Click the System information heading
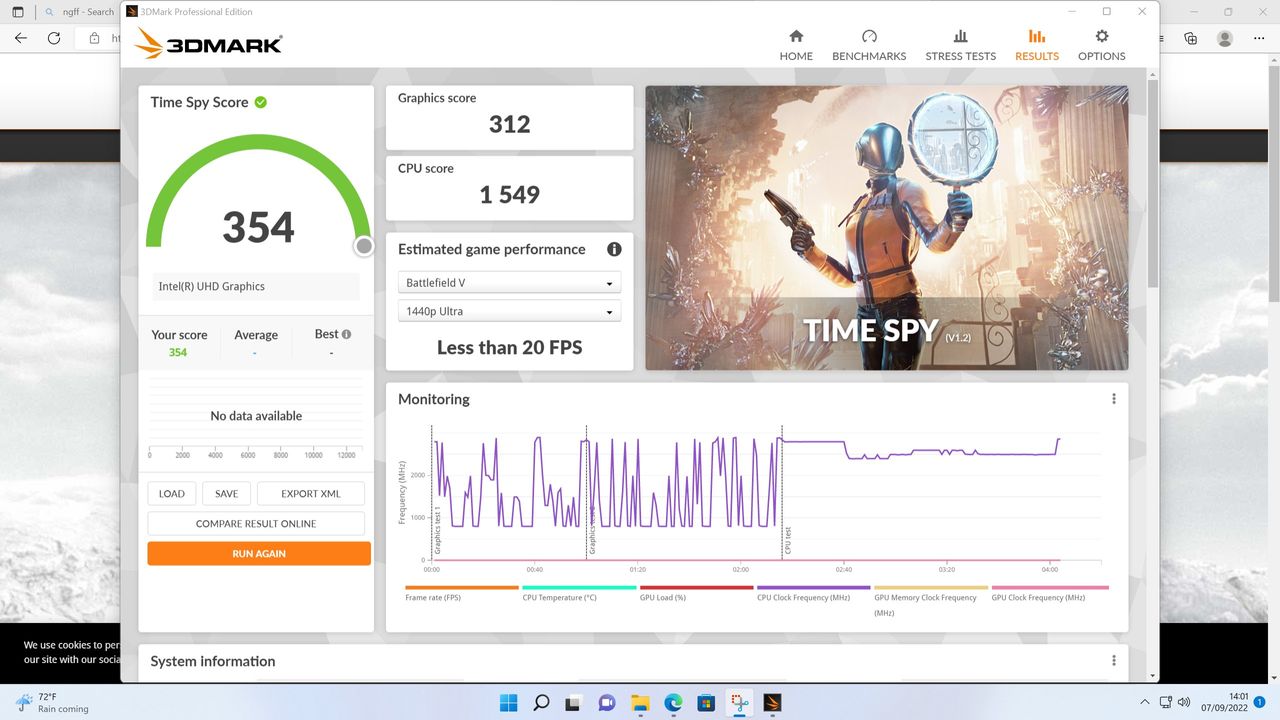1280x720 pixels. (213, 661)
